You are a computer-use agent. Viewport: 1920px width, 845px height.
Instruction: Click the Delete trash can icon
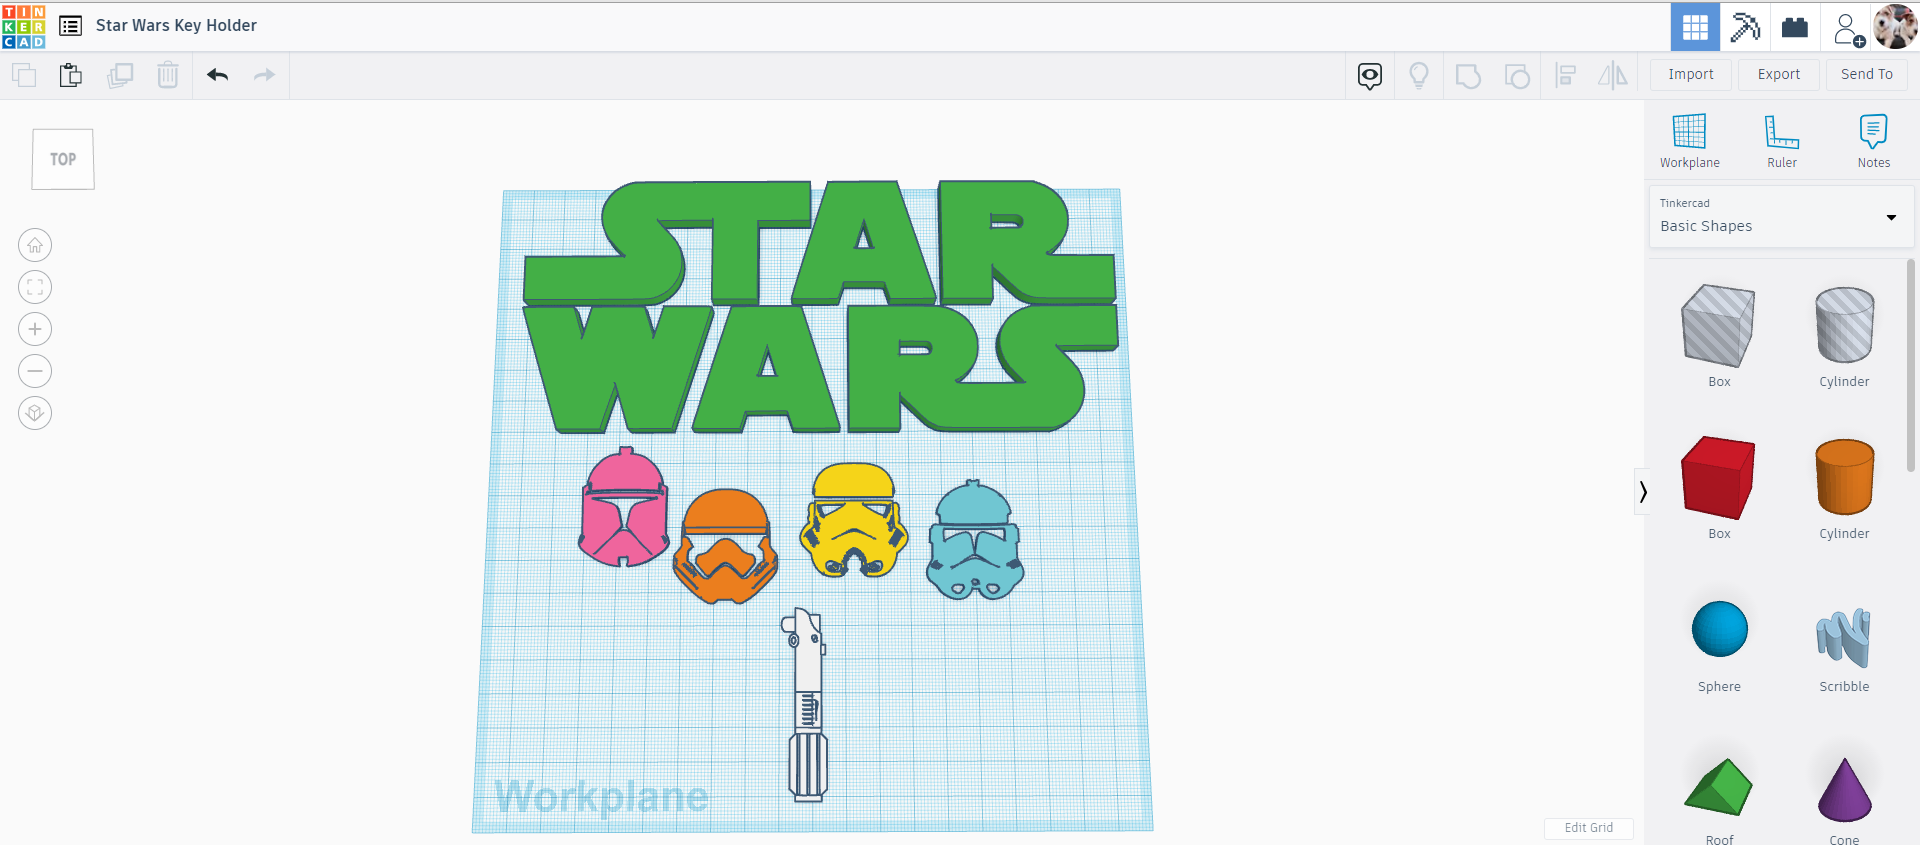(168, 75)
